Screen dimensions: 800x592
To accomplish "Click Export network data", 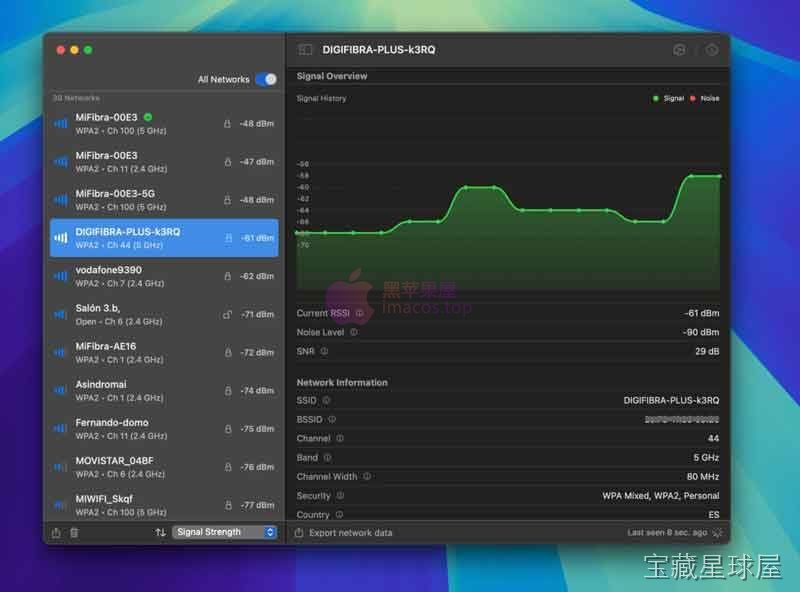I will [x=351, y=532].
